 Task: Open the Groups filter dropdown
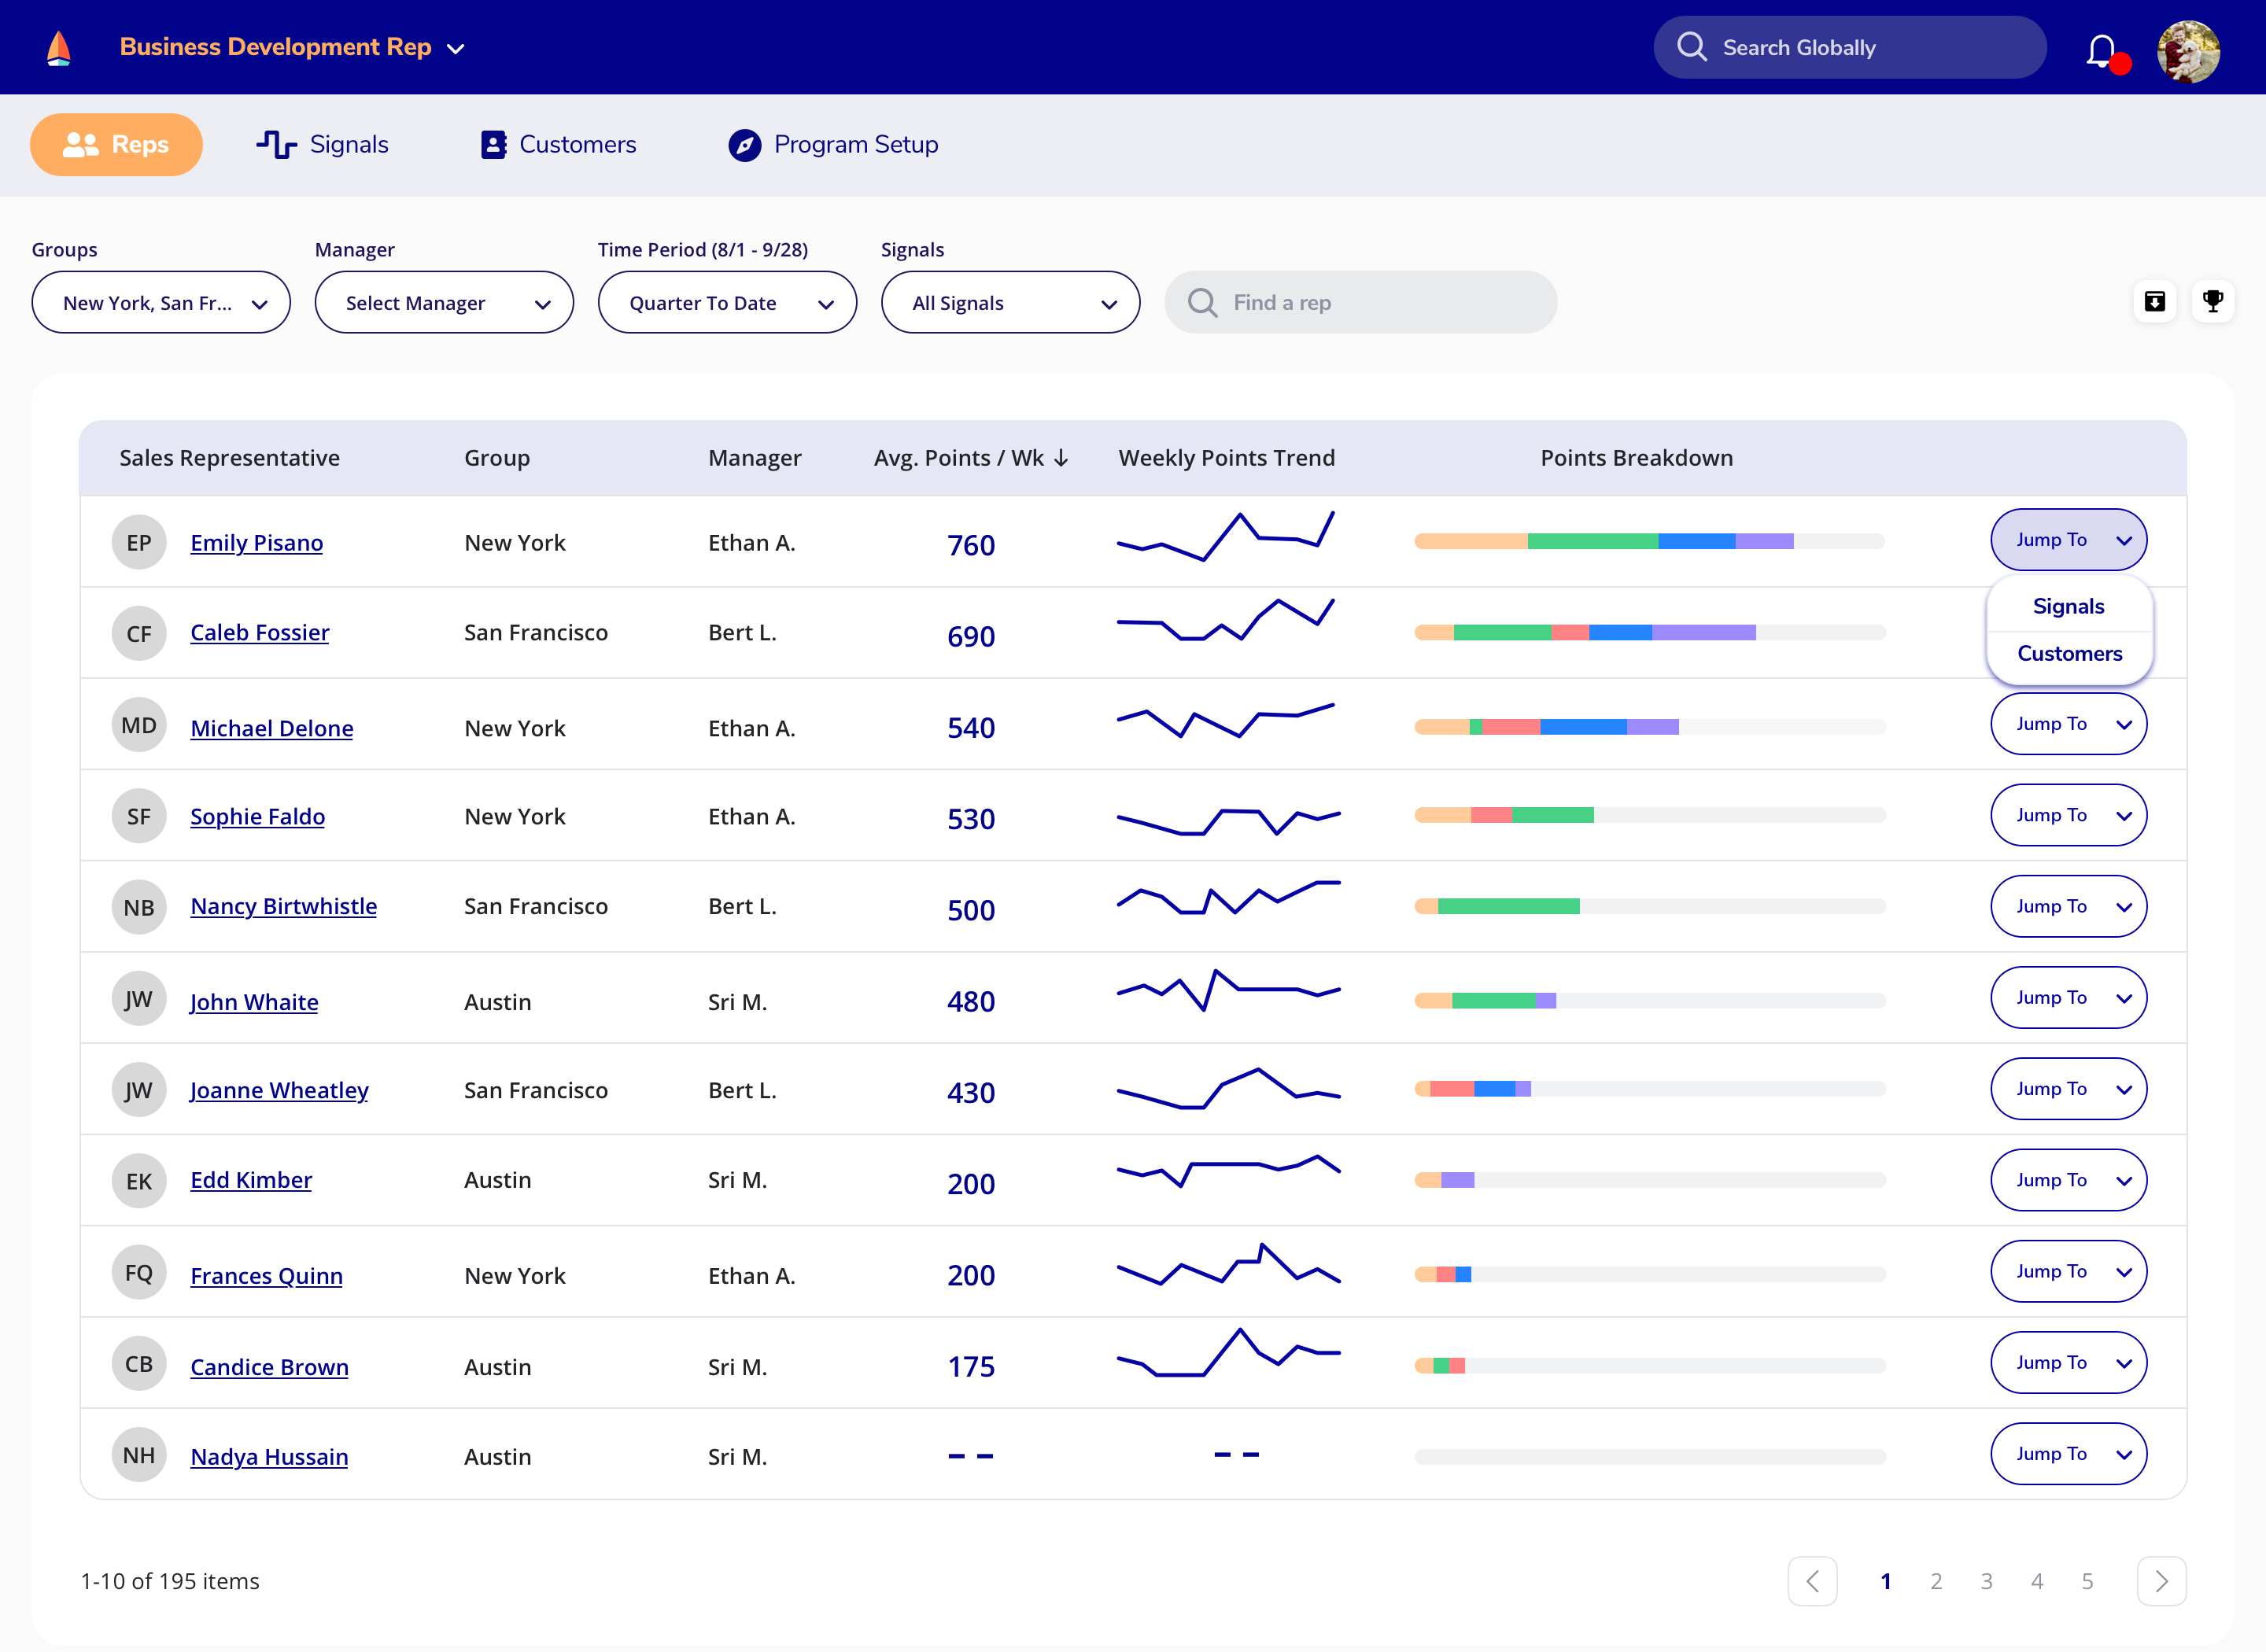coord(161,303)
